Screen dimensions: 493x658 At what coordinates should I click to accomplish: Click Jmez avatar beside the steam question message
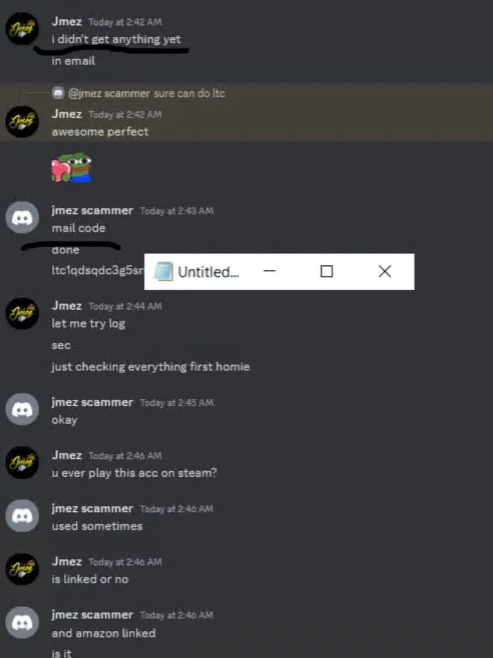click(x=22, y=462)
